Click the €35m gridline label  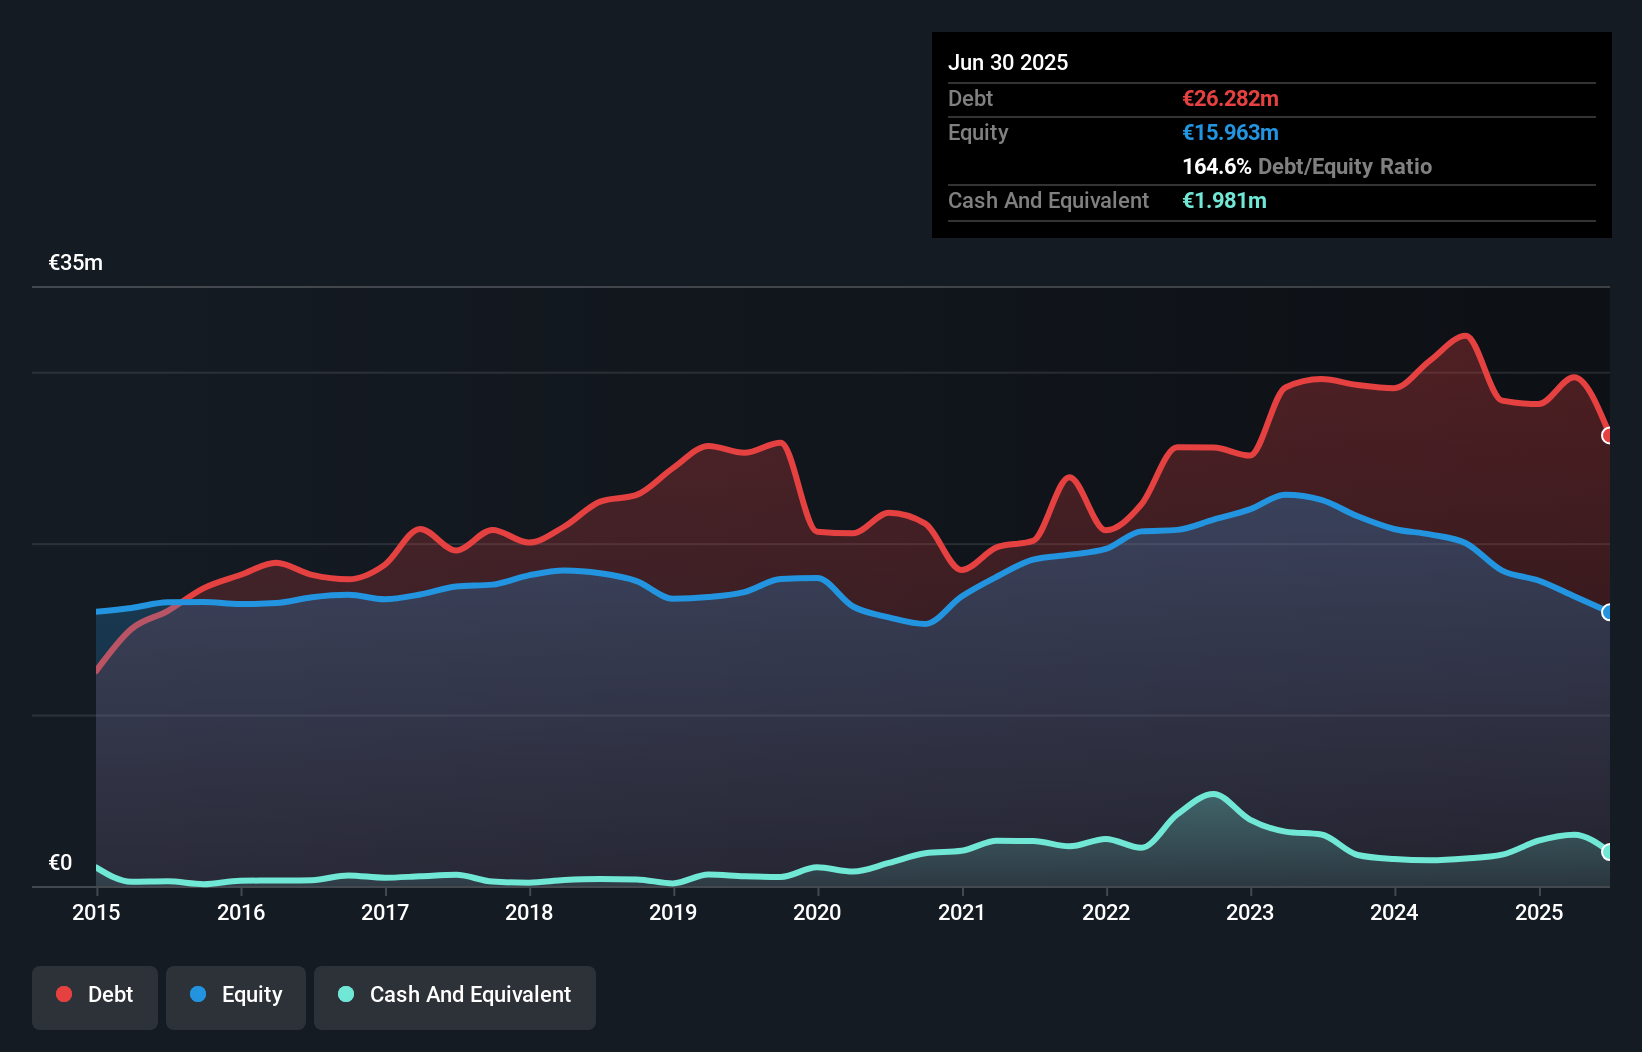click(x=74, y=262)
